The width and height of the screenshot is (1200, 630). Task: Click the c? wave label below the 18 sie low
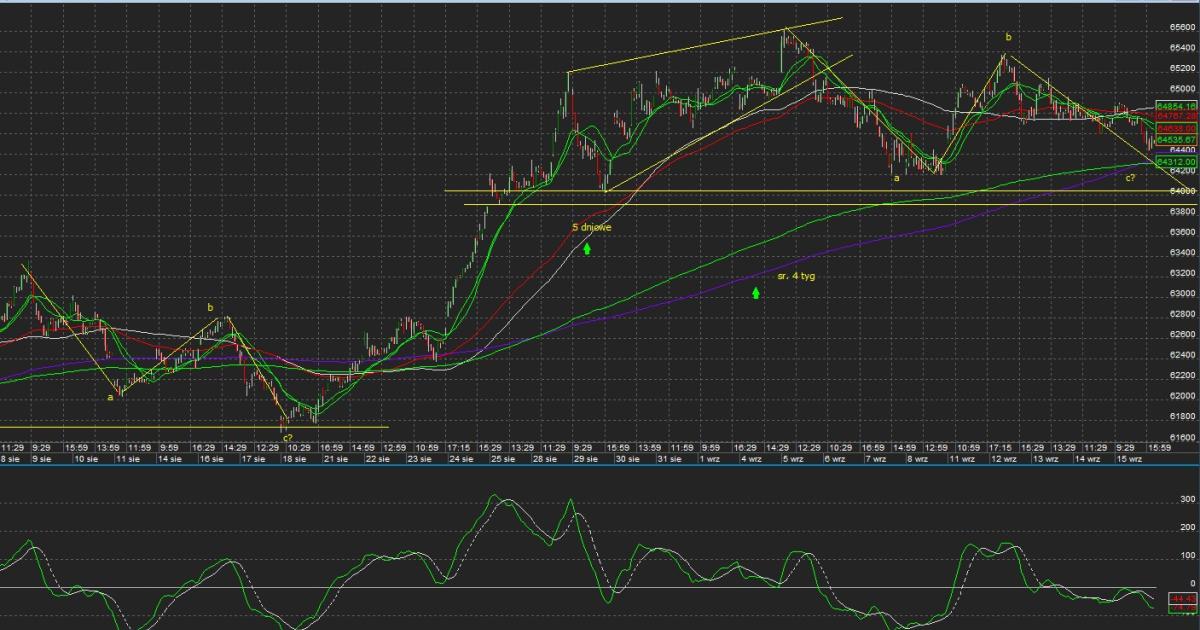pos(286,438)
